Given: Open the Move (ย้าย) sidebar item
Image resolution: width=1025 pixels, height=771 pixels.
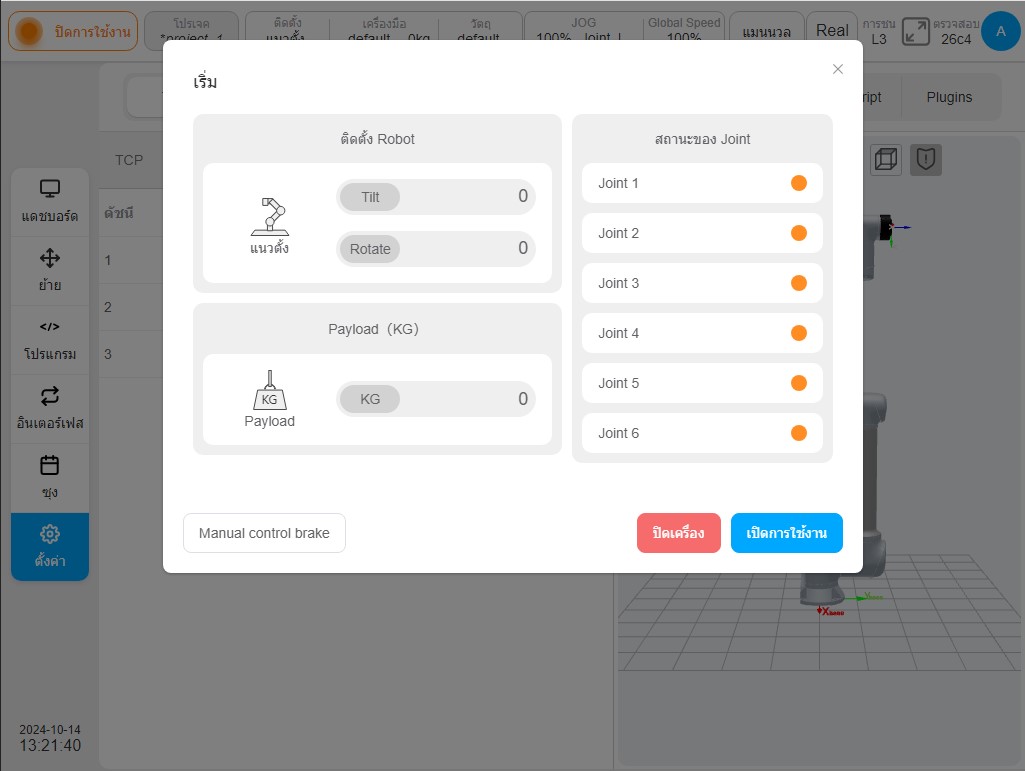Looking at the screenshot, I should click(x=50, y=270).
